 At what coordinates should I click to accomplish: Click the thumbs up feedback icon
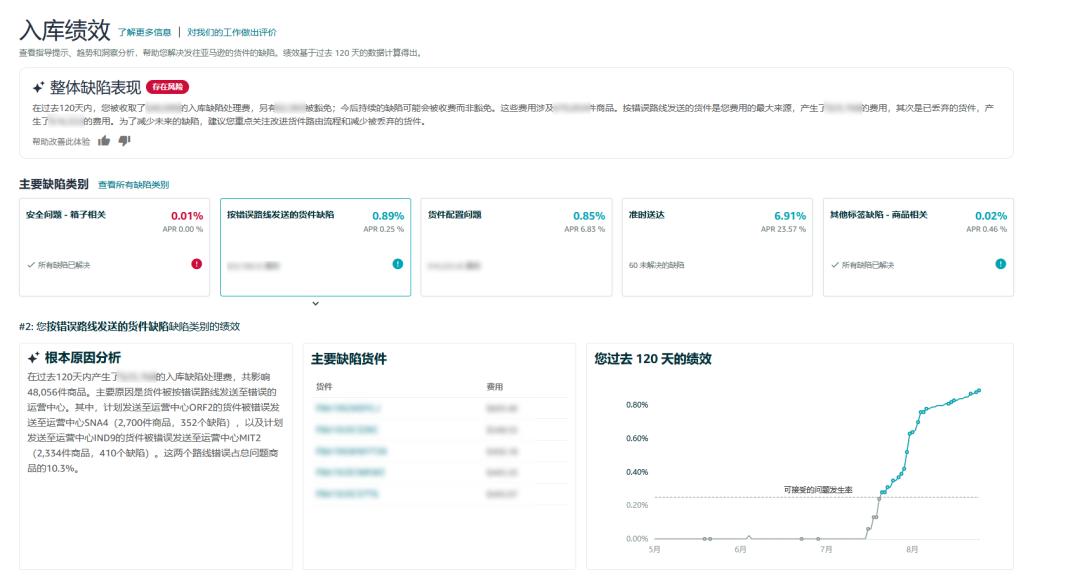[x=104, y=140]
